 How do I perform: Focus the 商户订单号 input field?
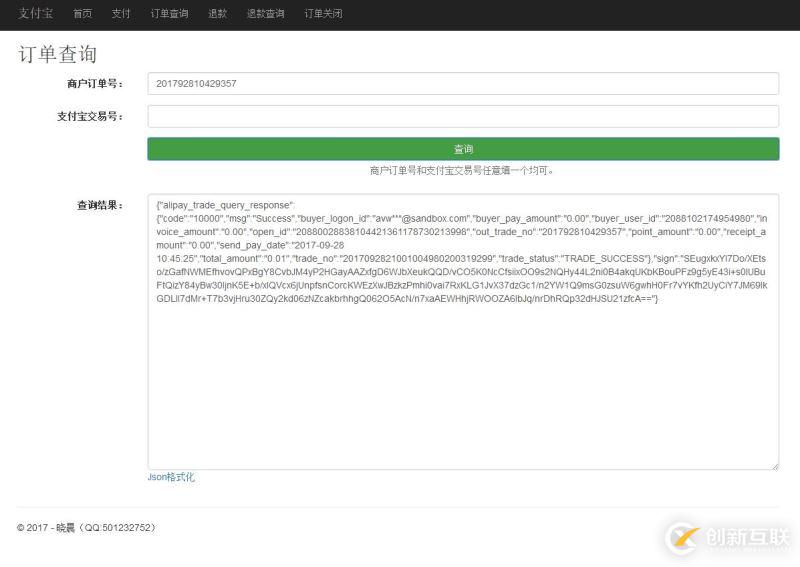pos(463,84)
